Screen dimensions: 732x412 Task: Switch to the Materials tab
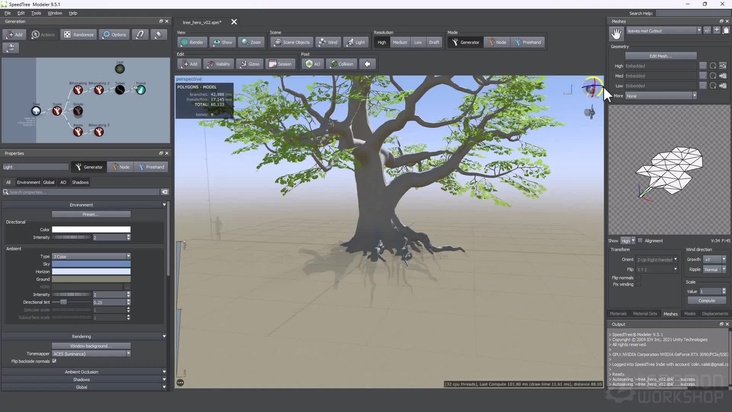coord(618,314)
